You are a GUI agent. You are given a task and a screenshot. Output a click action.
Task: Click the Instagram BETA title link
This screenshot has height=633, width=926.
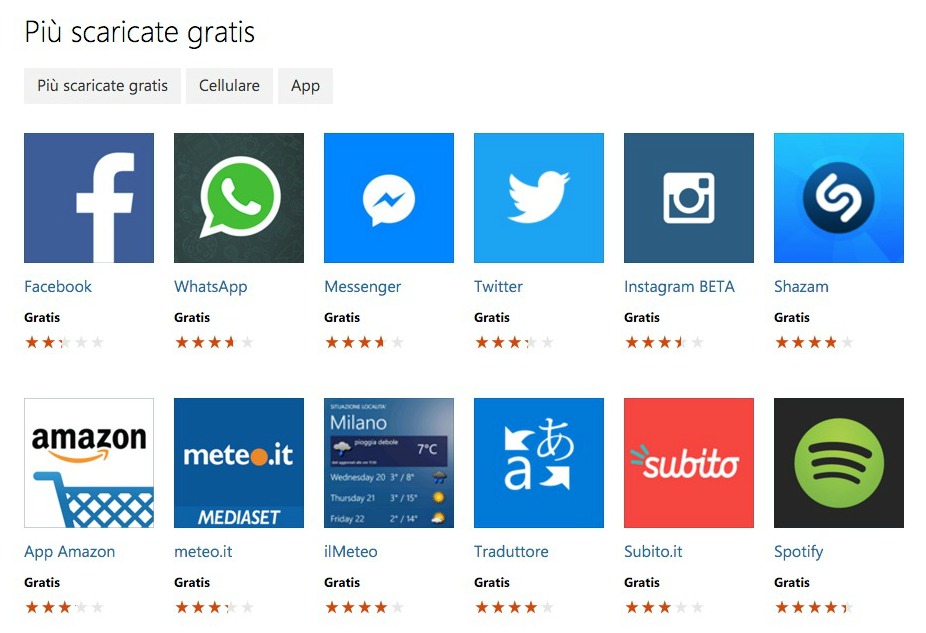tap(679, 286)
